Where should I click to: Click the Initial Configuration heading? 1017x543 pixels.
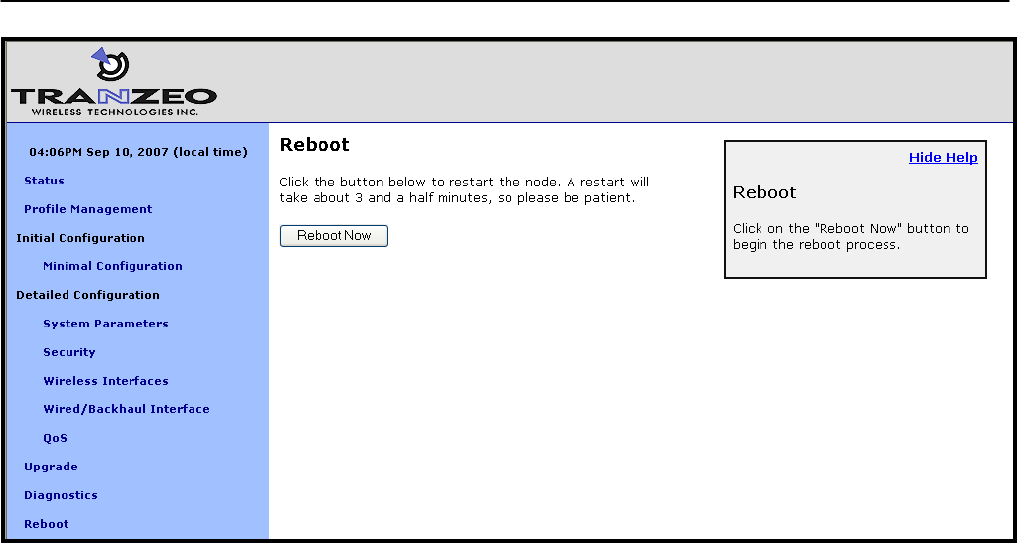[80, 237]
